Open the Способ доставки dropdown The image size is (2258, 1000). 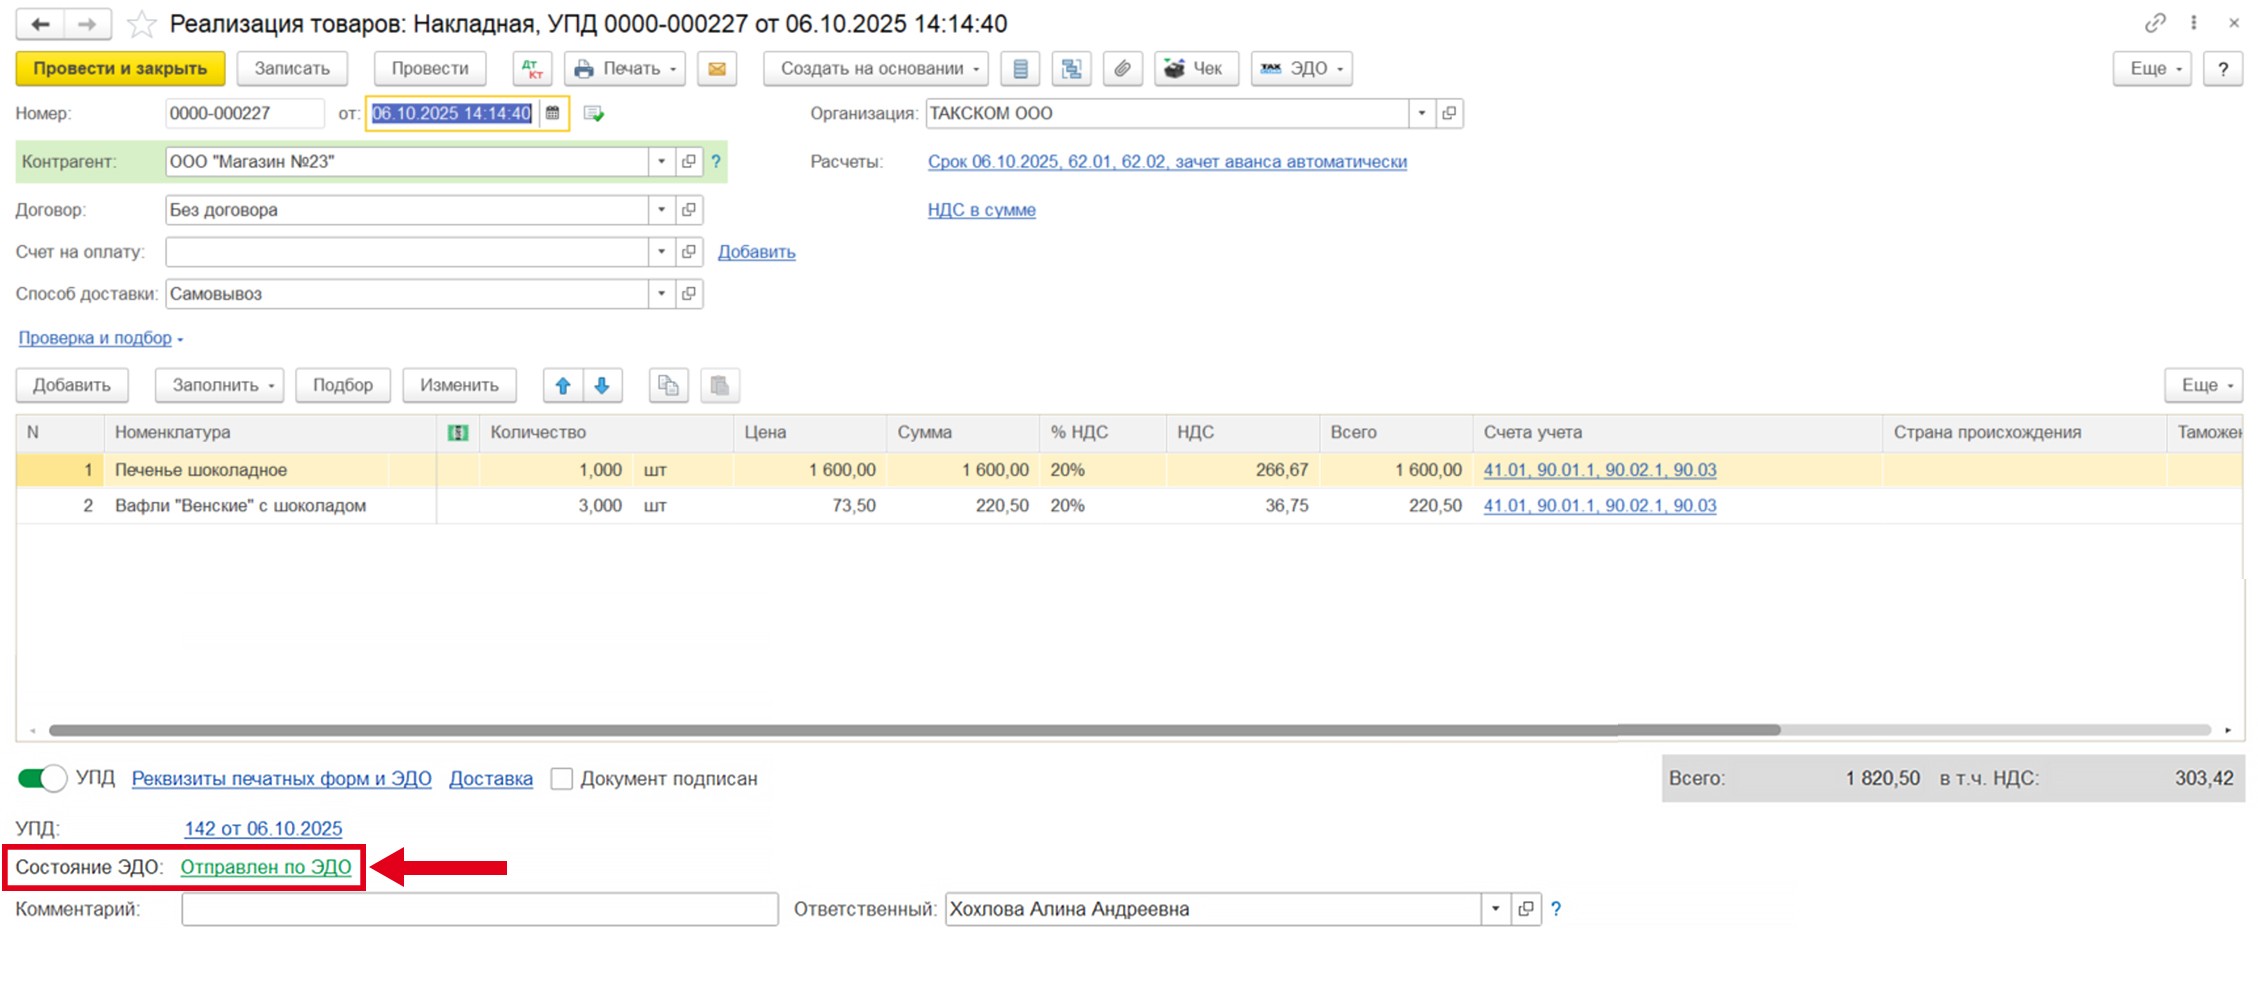point(661,294)
